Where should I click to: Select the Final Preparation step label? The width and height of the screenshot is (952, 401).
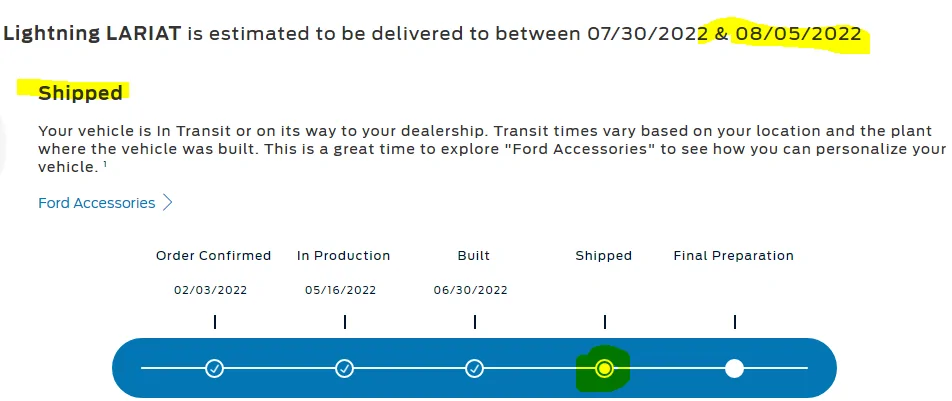click(734, 256)
